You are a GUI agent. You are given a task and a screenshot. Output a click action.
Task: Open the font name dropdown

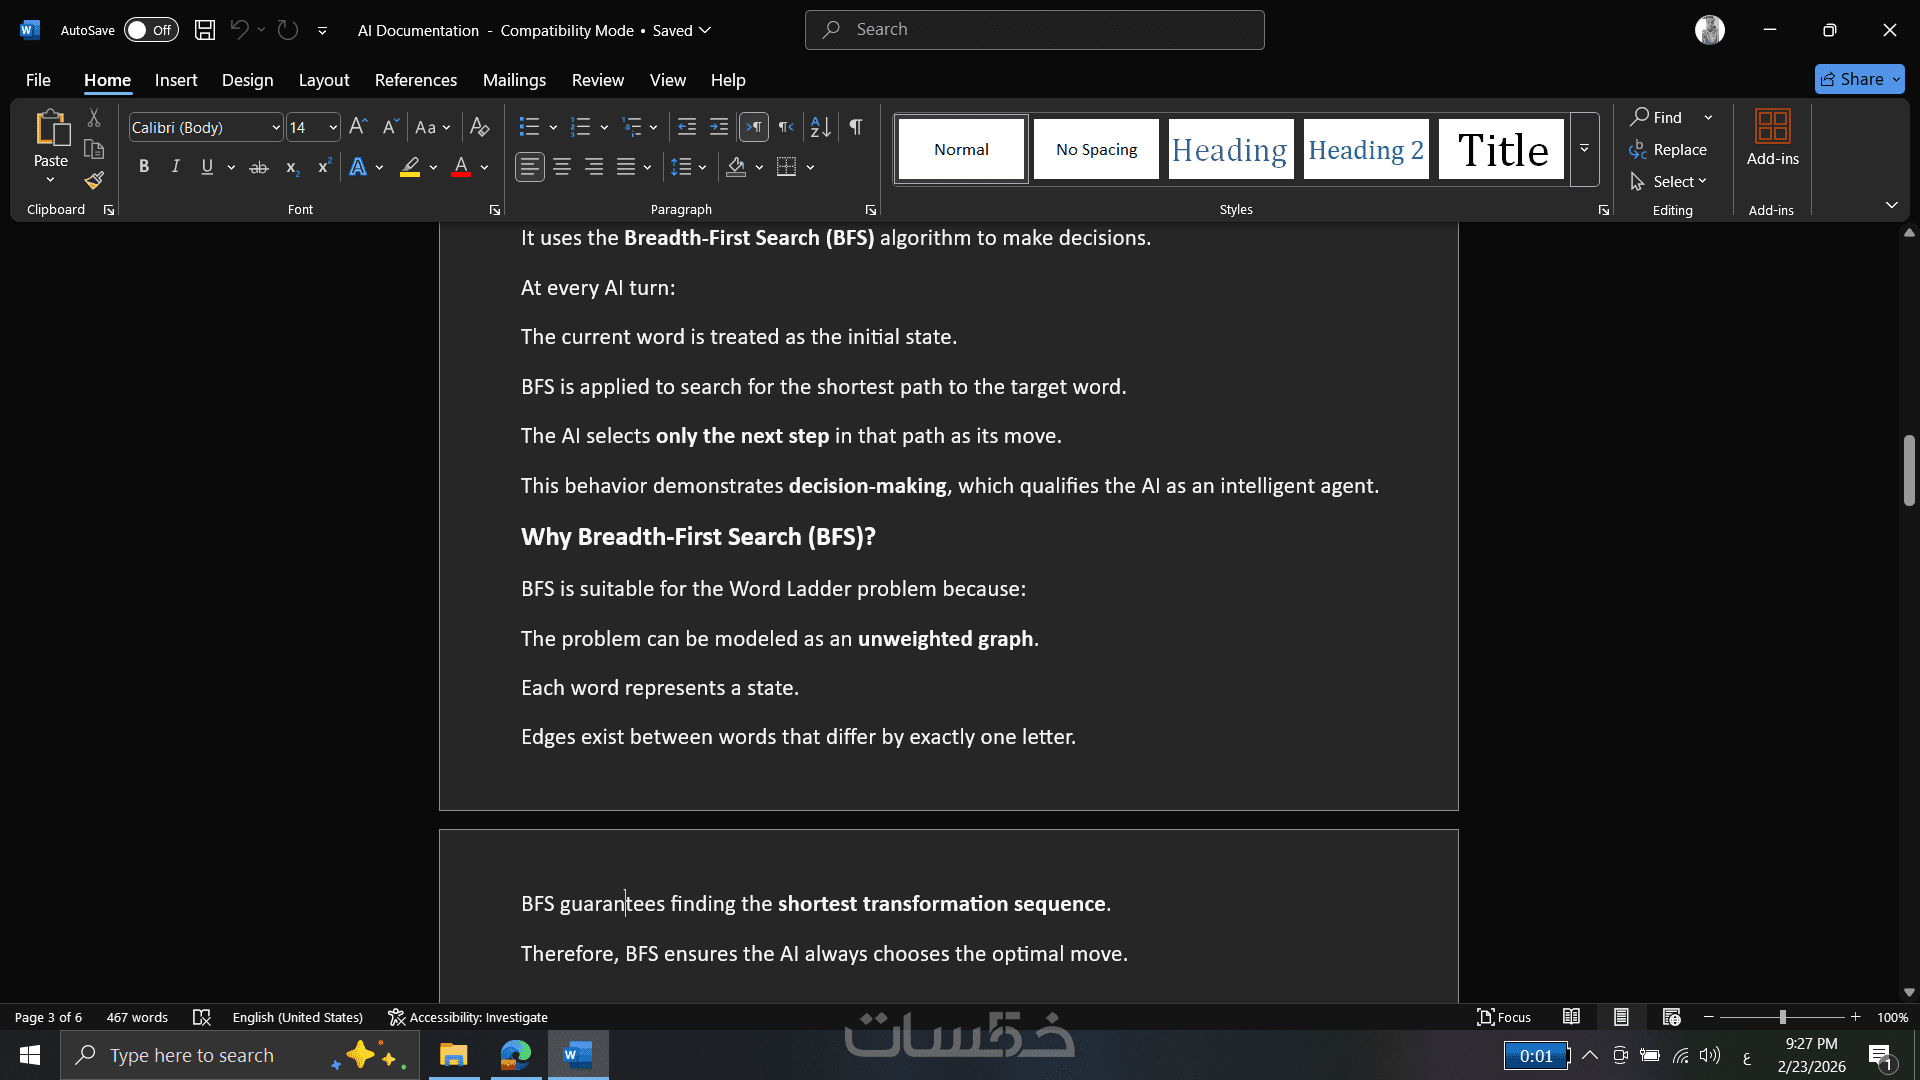pos(276,127)
